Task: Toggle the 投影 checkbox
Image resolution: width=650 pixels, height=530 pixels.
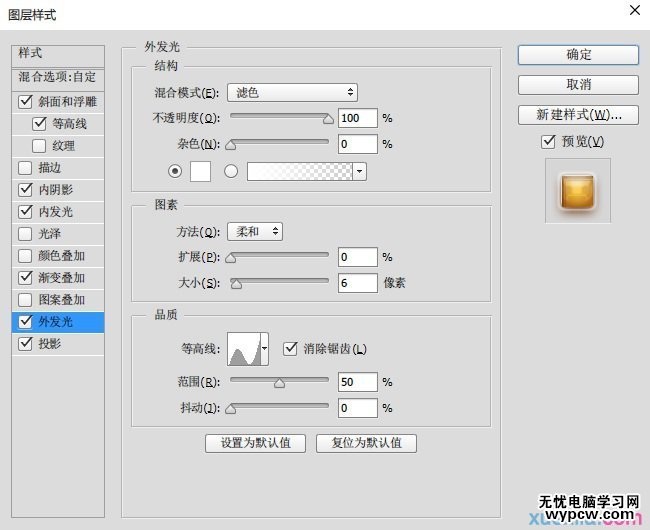Action: pos(25,343)
